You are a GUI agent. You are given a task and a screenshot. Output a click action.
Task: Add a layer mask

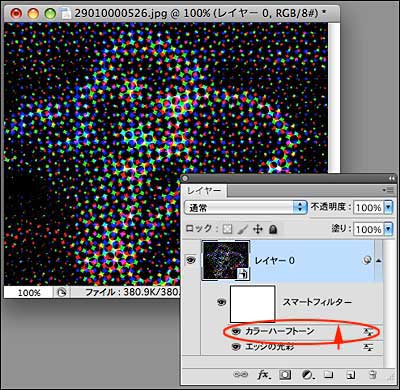[x=285, y=375]
